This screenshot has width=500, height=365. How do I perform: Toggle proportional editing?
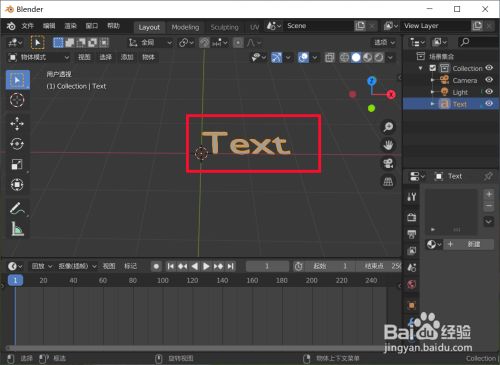pyautogui.click(x=238, y=43)
